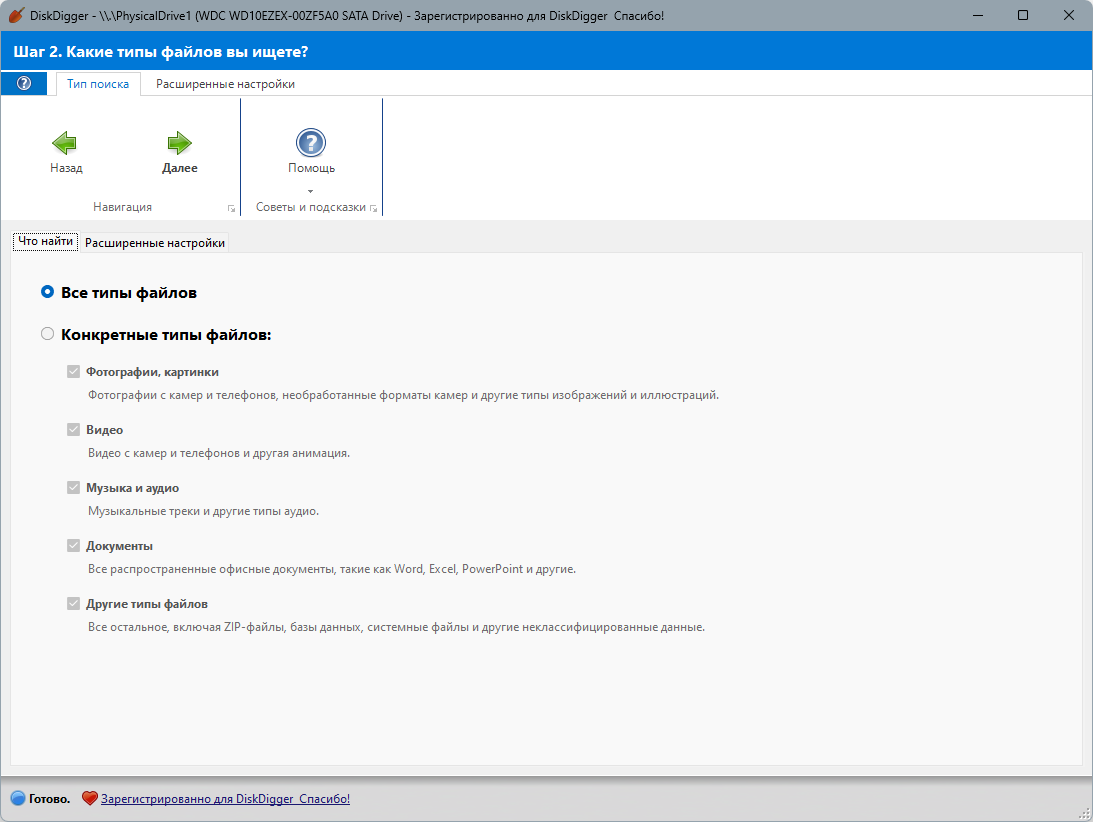Open the Расширенные настройки ribbon tab
Screen dimensions: 1093x822
pos(225,84)
